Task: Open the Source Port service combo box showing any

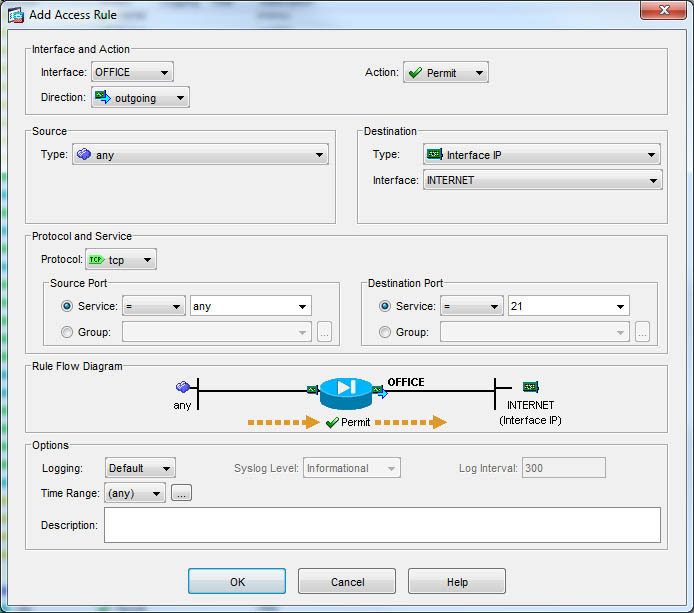Action: 251,306
